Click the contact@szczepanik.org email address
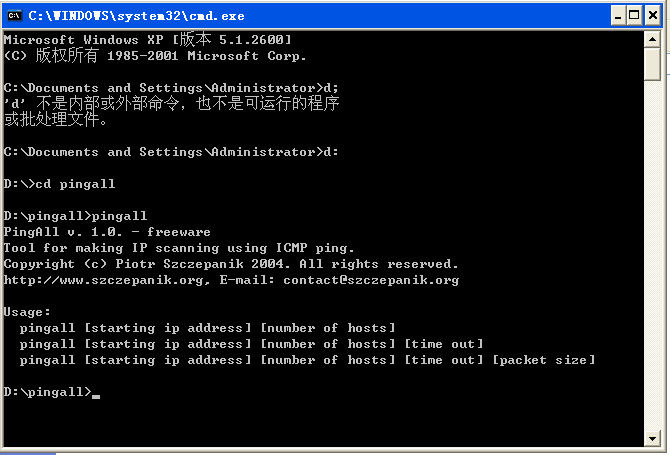Viewport: 670px width, 455px height. click(371, 280)
